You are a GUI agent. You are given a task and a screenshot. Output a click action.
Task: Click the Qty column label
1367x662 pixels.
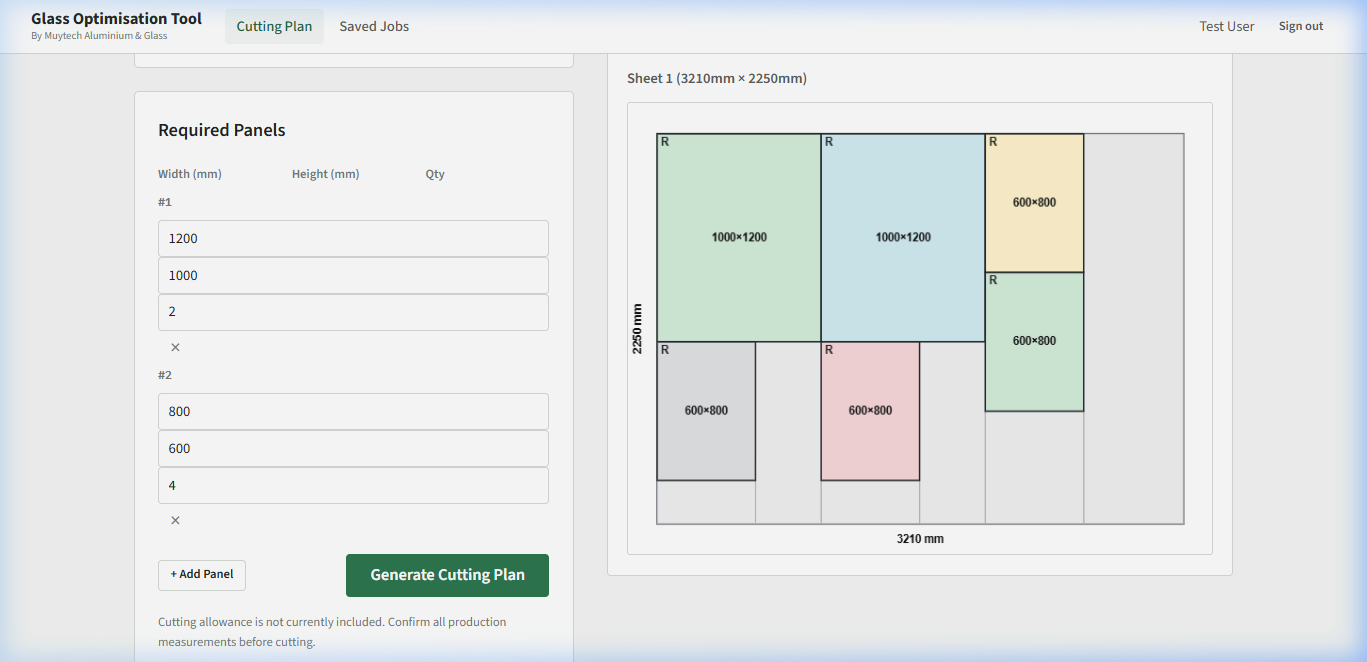(x=435, y=174)
